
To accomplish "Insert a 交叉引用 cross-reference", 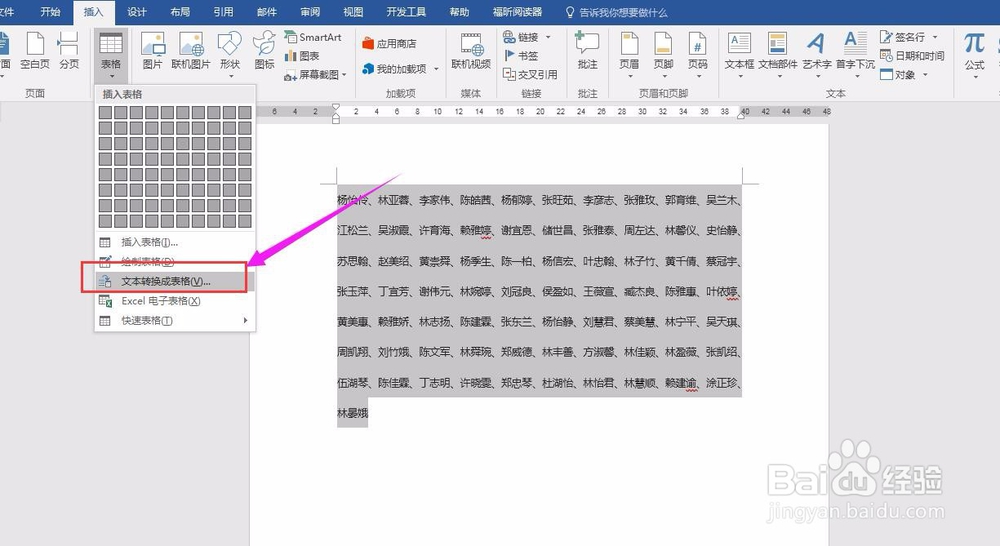I will coord(530,75).
